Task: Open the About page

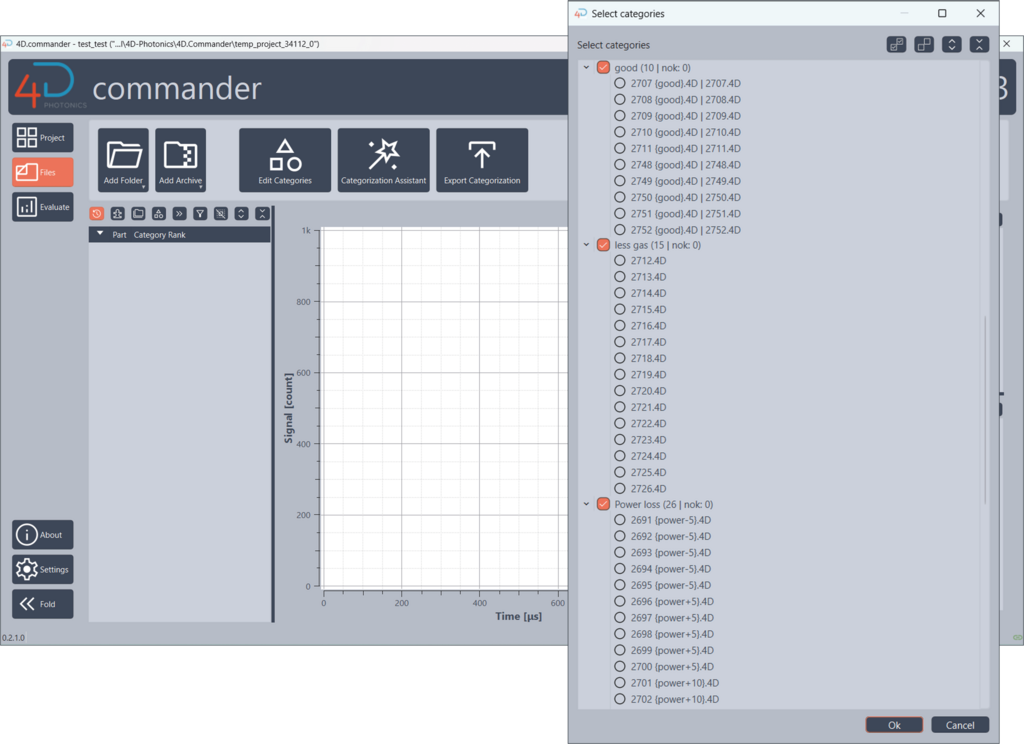Action: click(x=42, y=535)
